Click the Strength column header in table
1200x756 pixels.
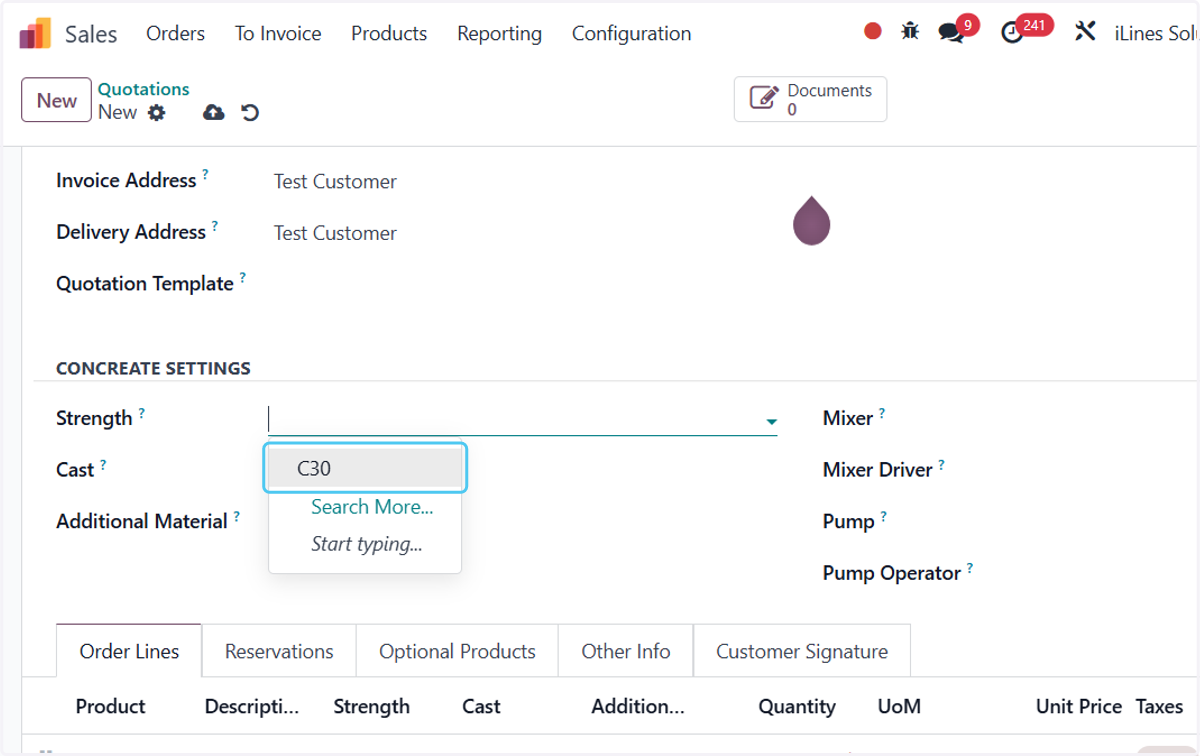371,706
